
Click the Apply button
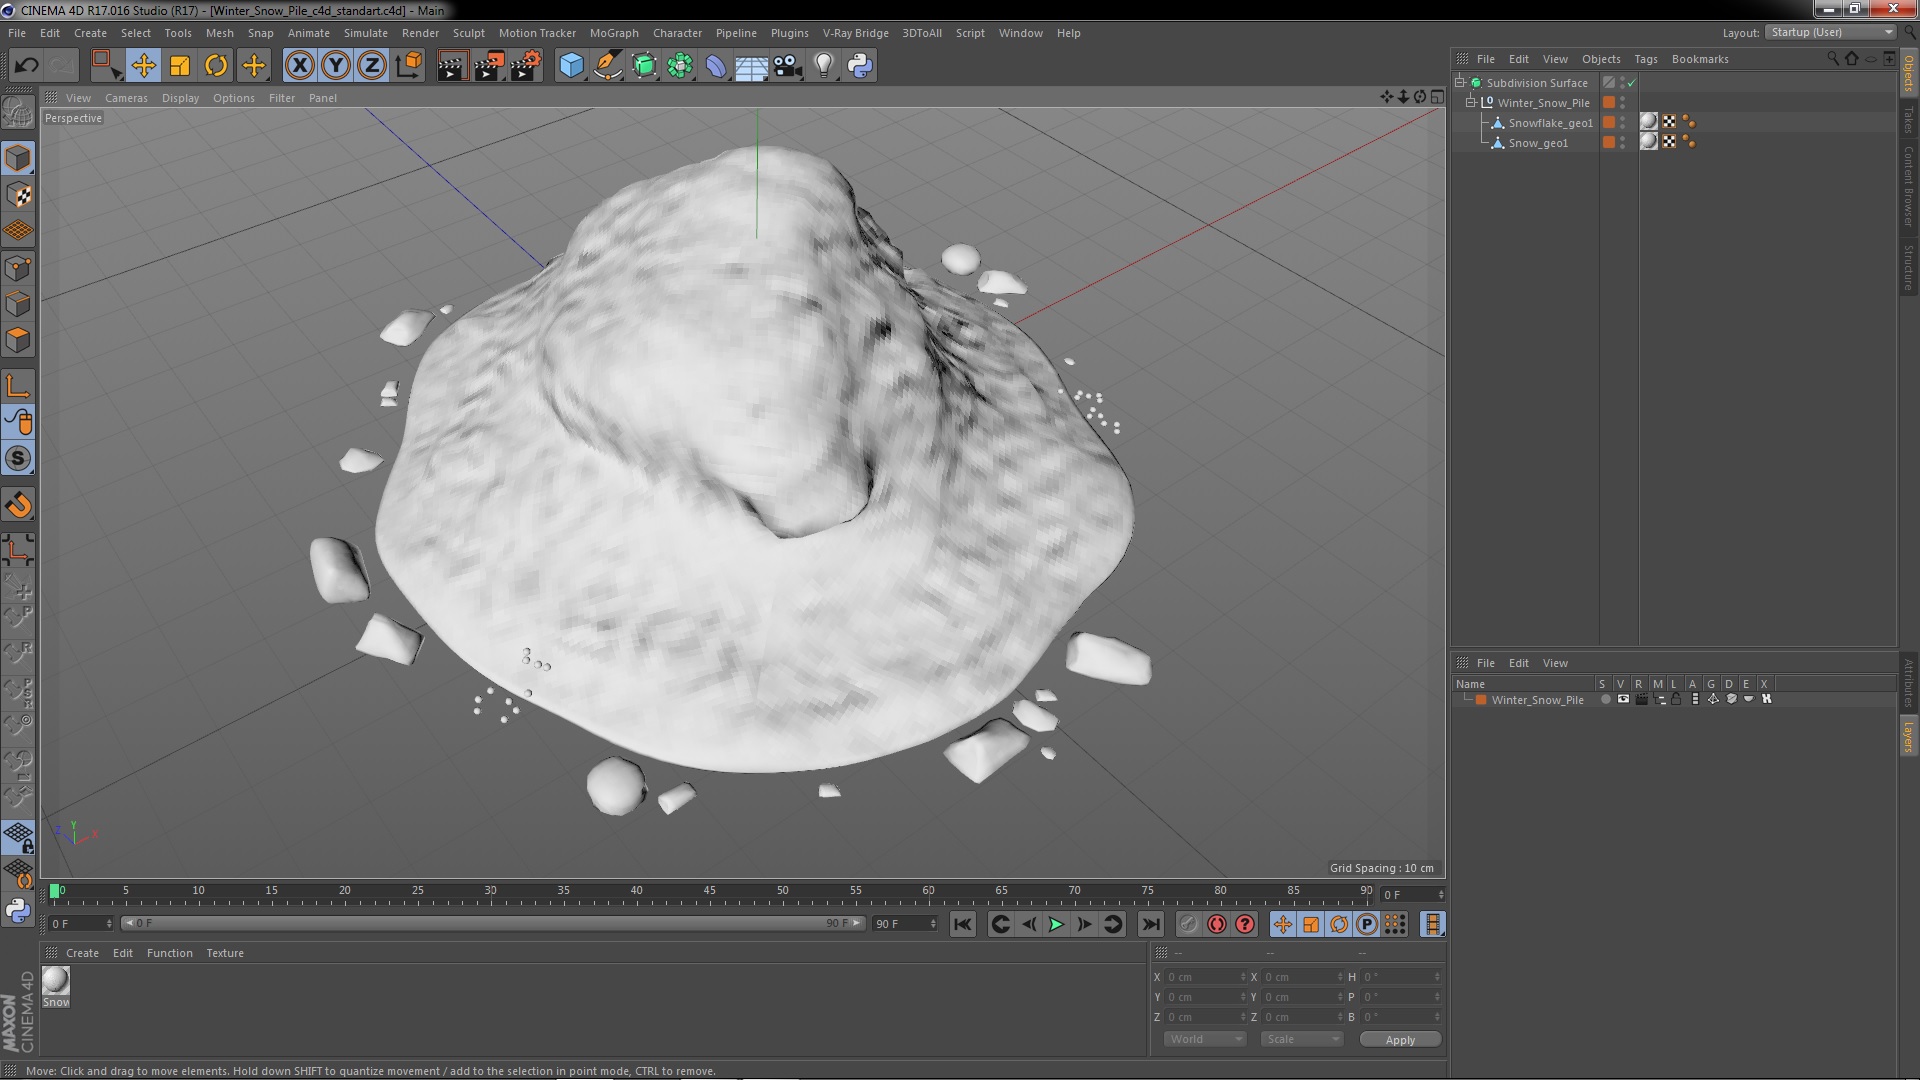1399,1040
